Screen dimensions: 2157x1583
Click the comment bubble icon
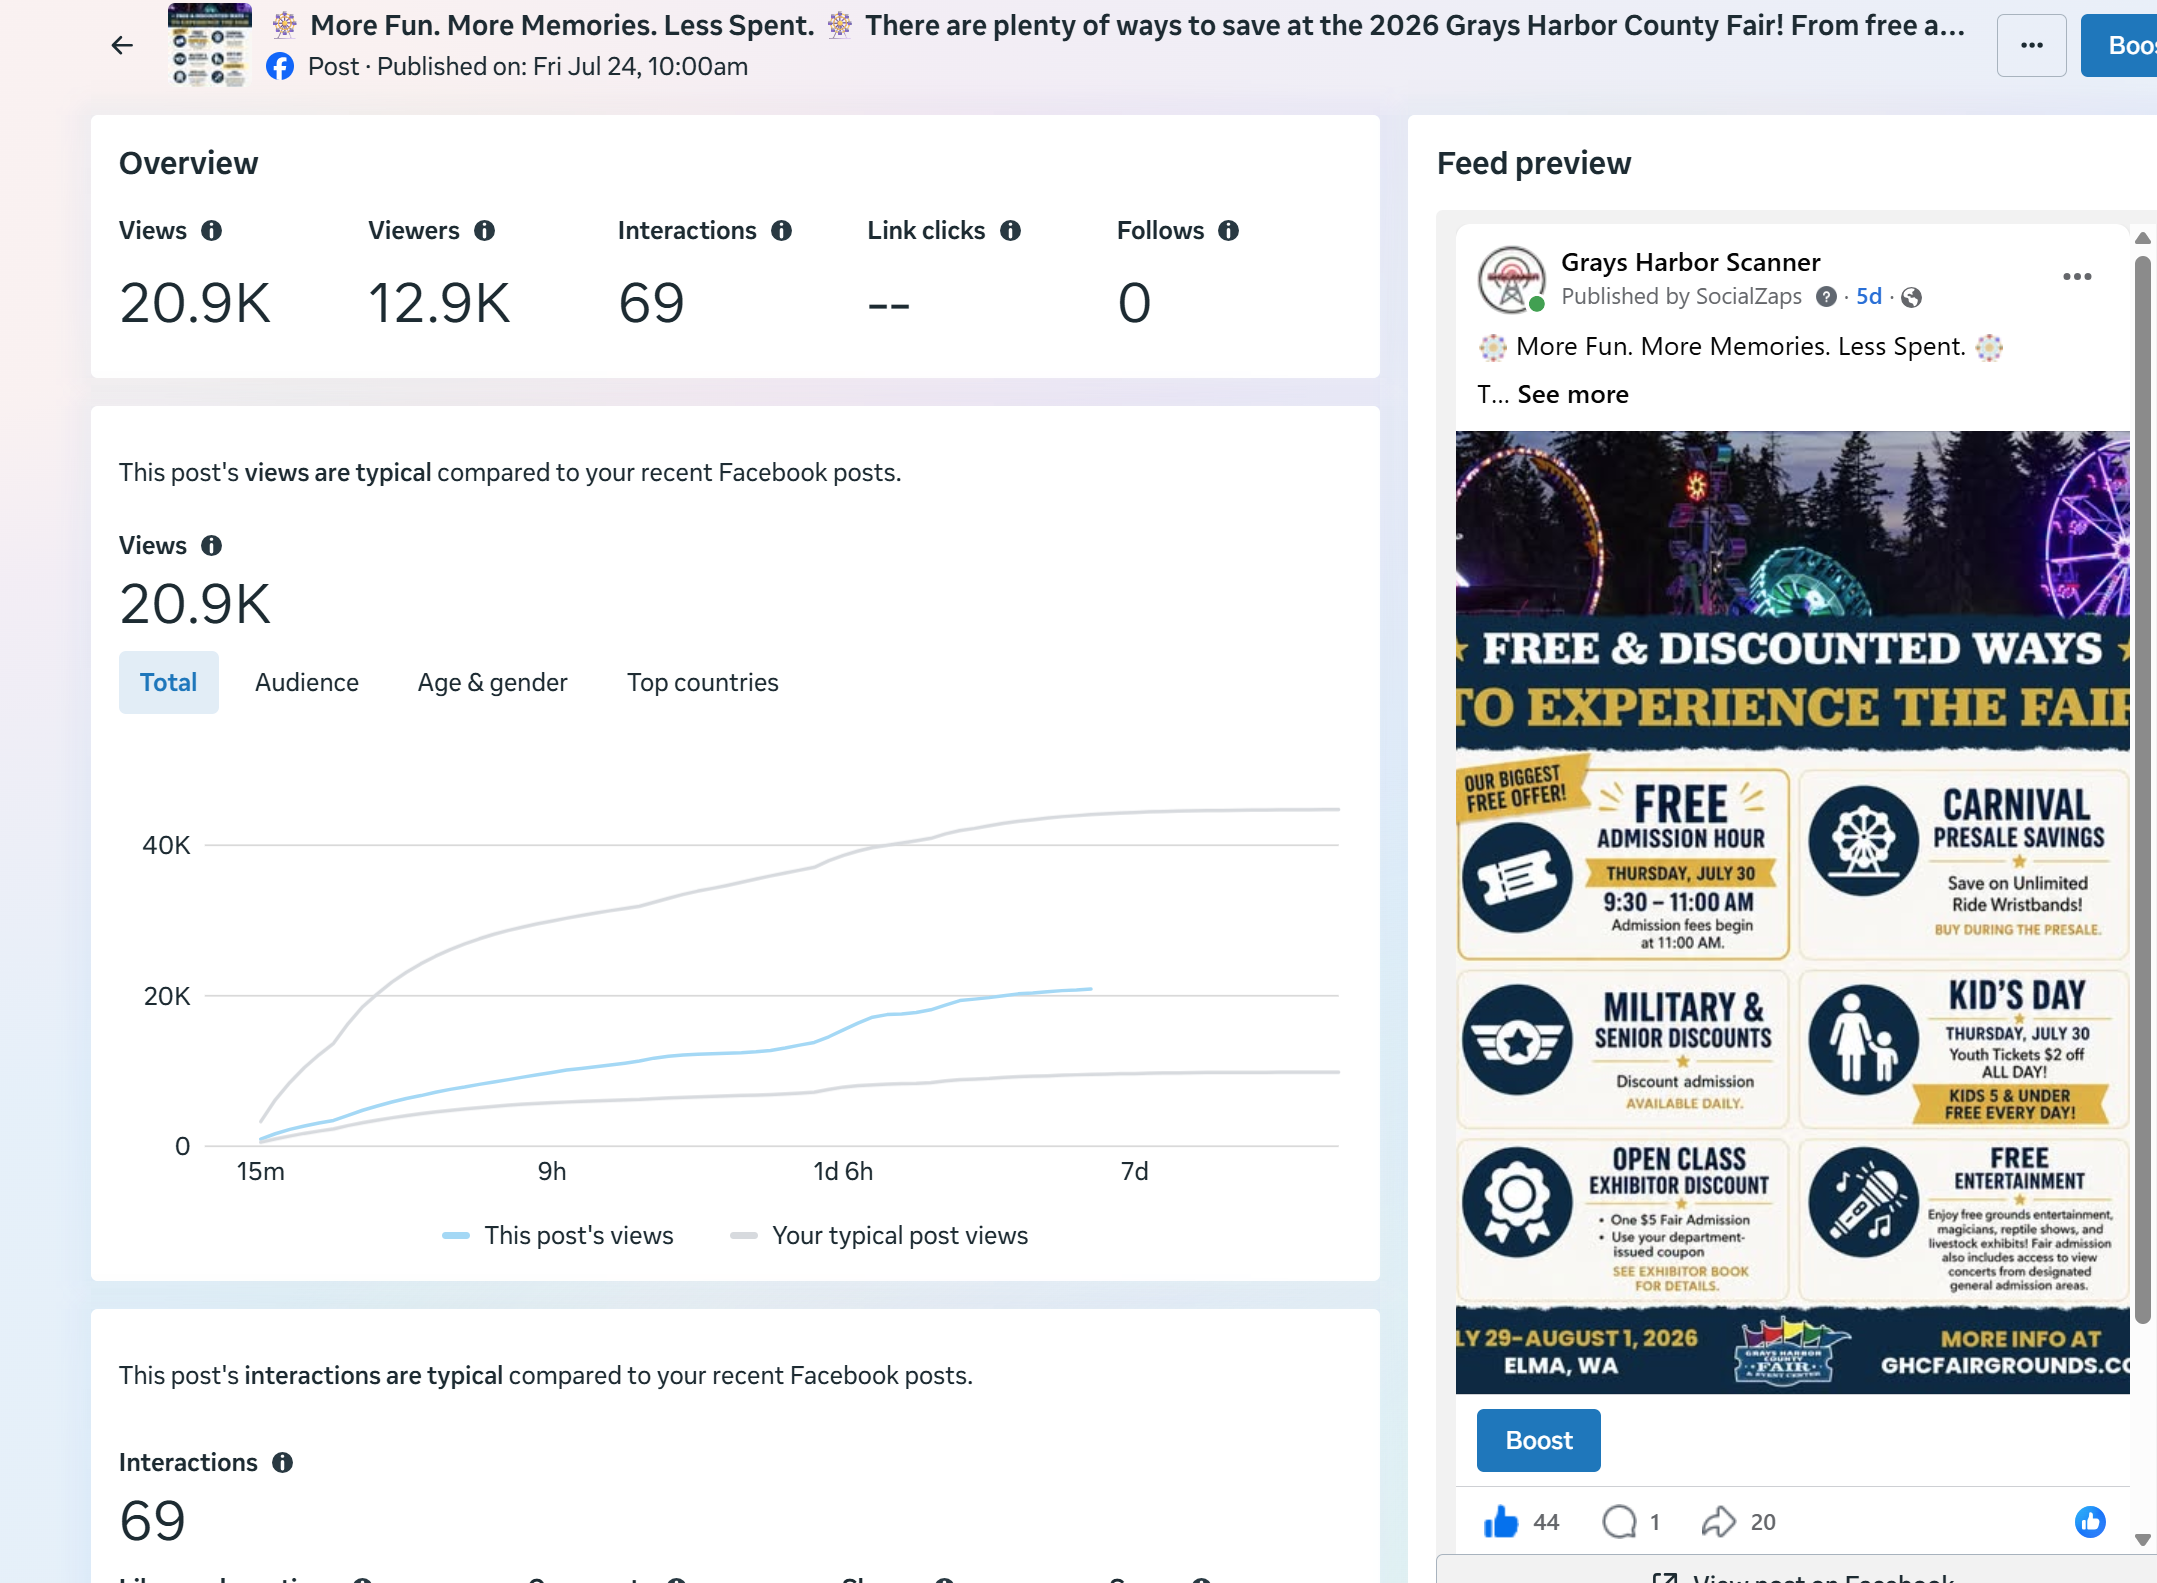click(1619, 1522)
